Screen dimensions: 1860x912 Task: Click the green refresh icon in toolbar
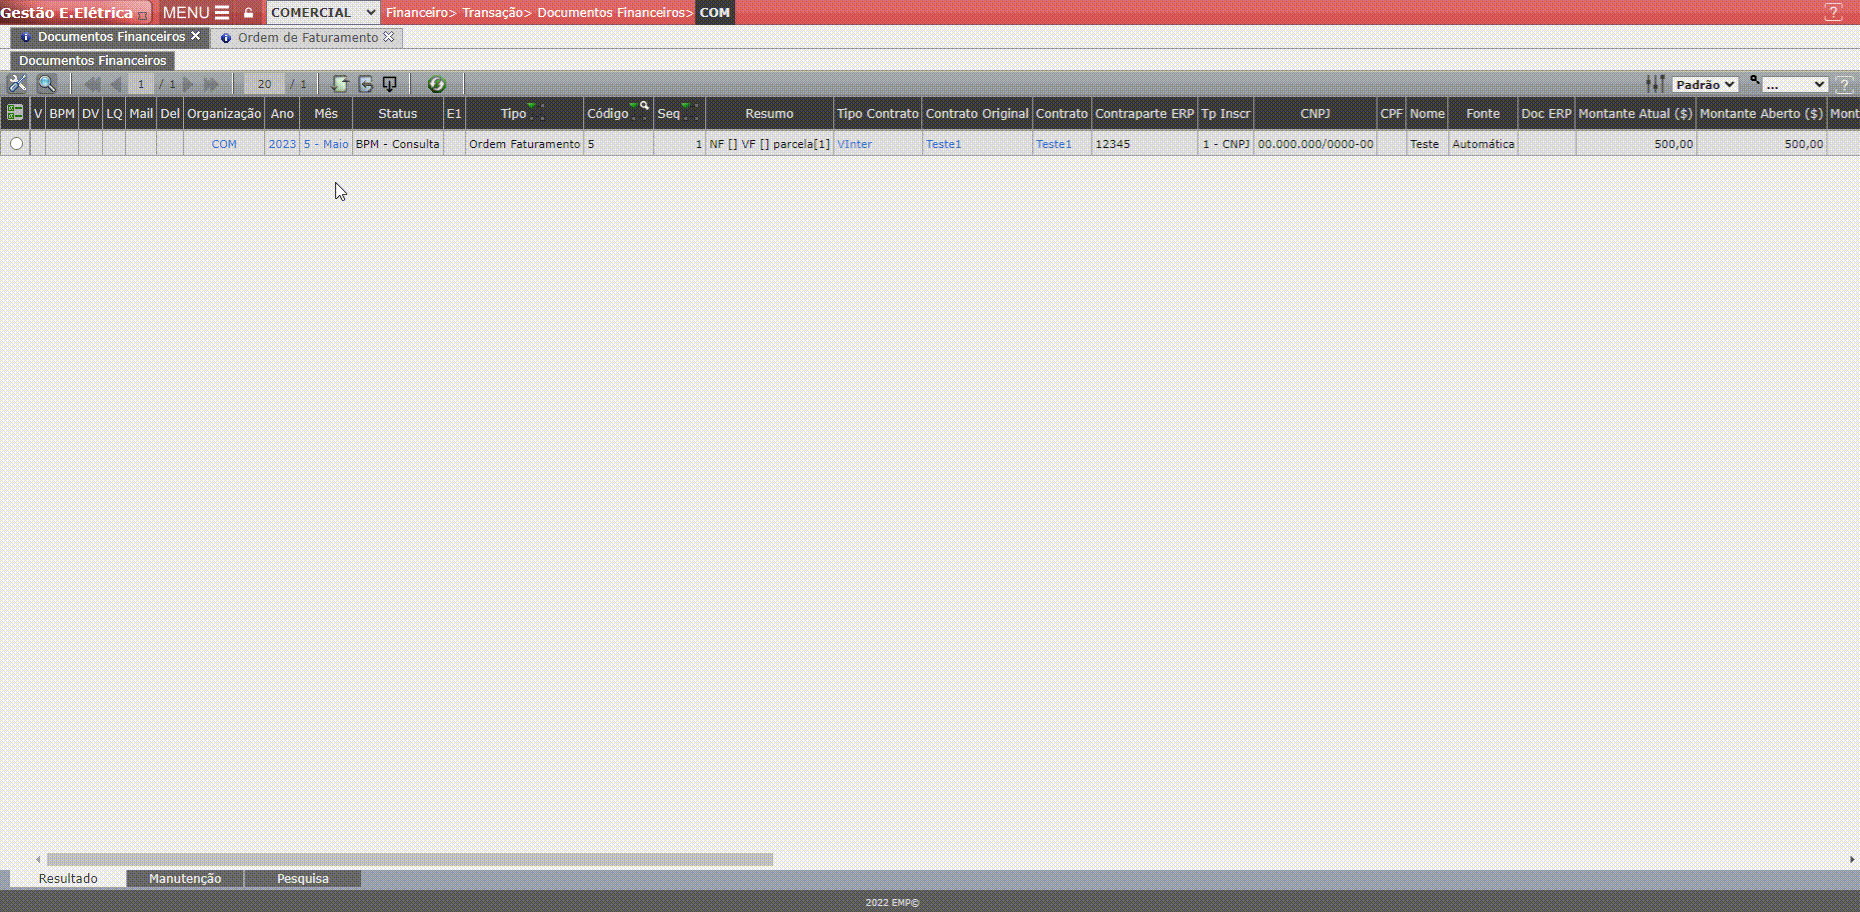(436, 84)
